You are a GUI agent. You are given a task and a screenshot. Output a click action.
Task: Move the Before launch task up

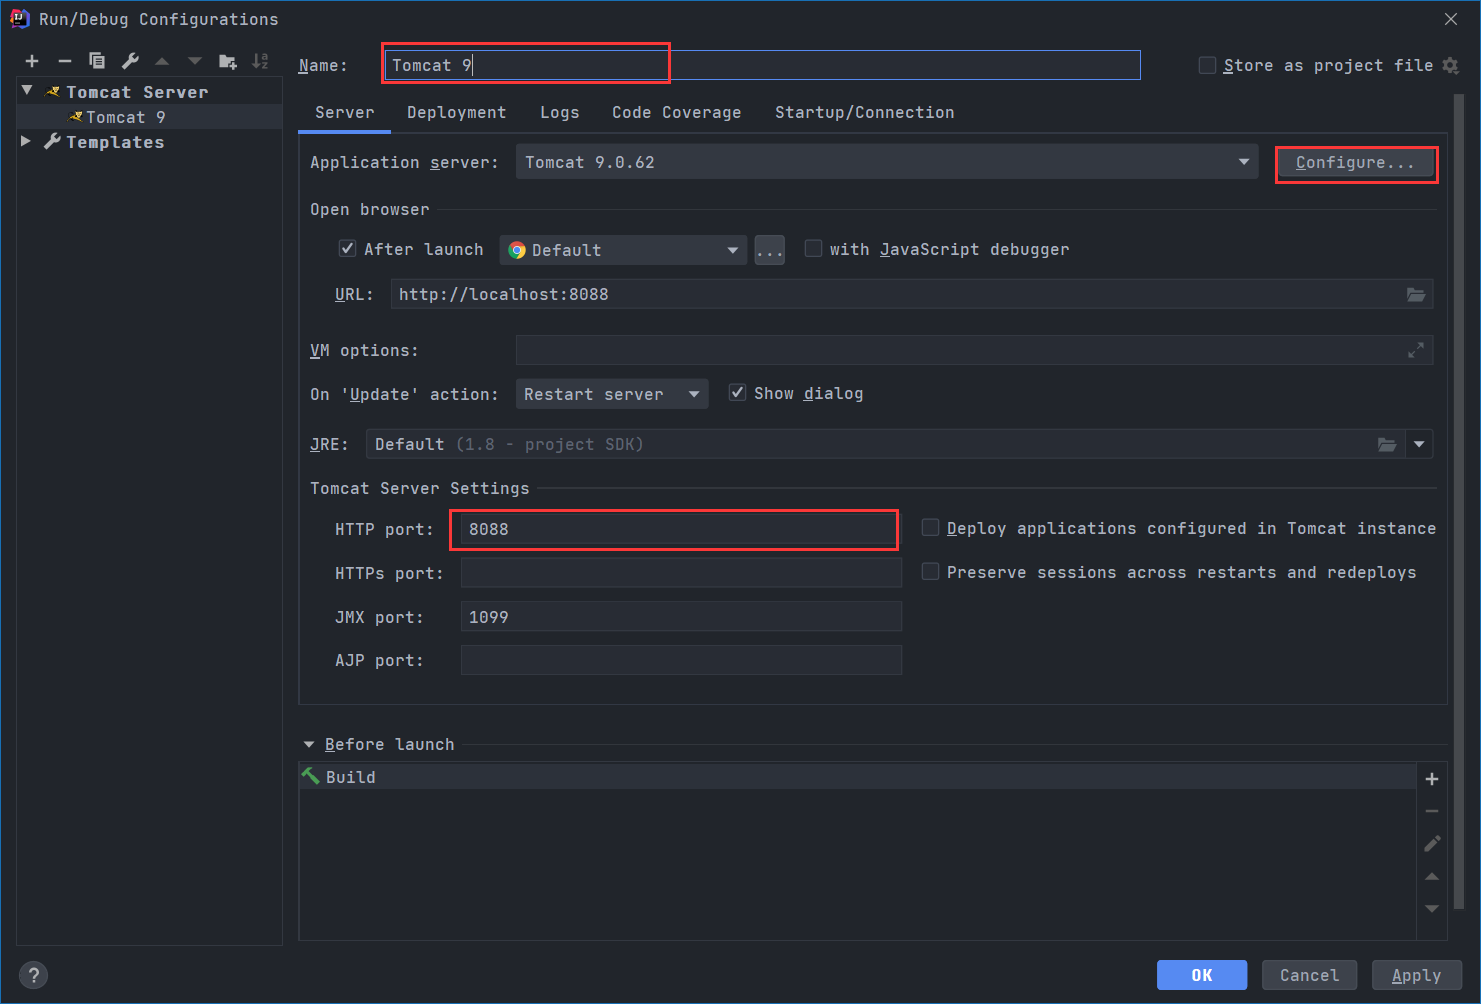1432,876
